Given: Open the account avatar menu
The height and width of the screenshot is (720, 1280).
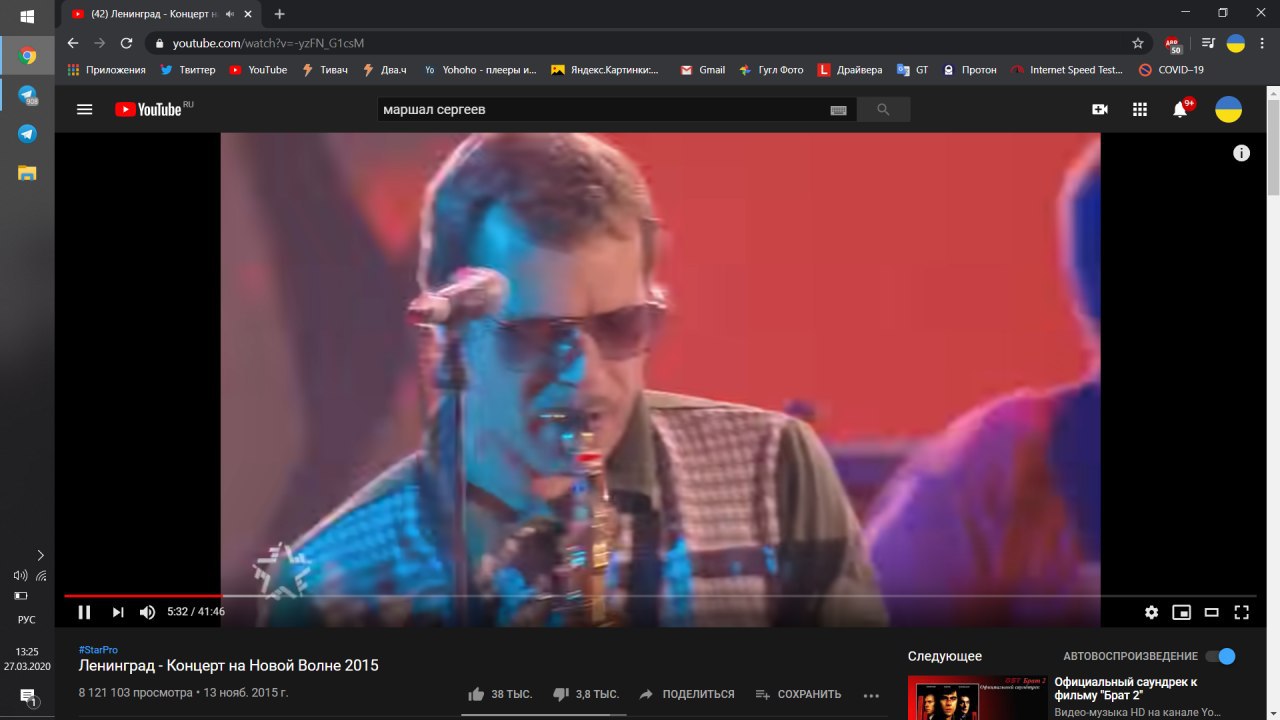Looking at the screenshot, I should (1228, 110).
